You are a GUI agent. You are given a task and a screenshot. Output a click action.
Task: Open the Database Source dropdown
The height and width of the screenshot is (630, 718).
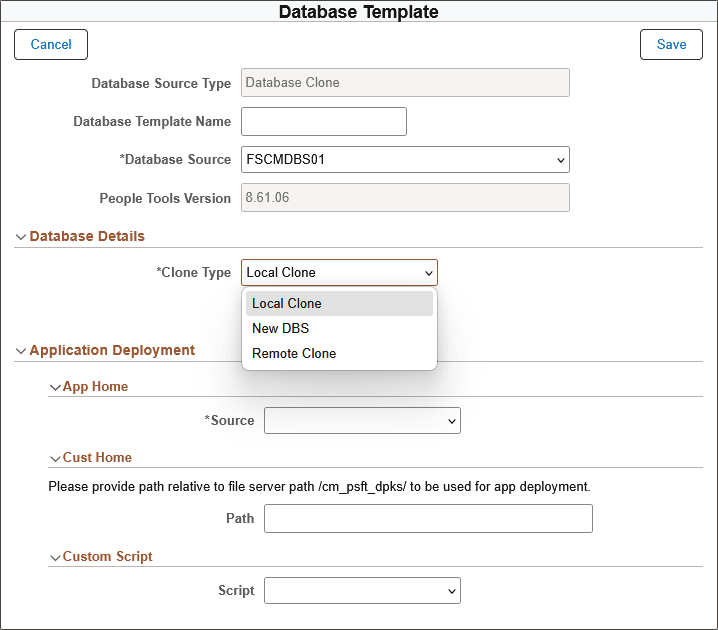tap(405, 159)
